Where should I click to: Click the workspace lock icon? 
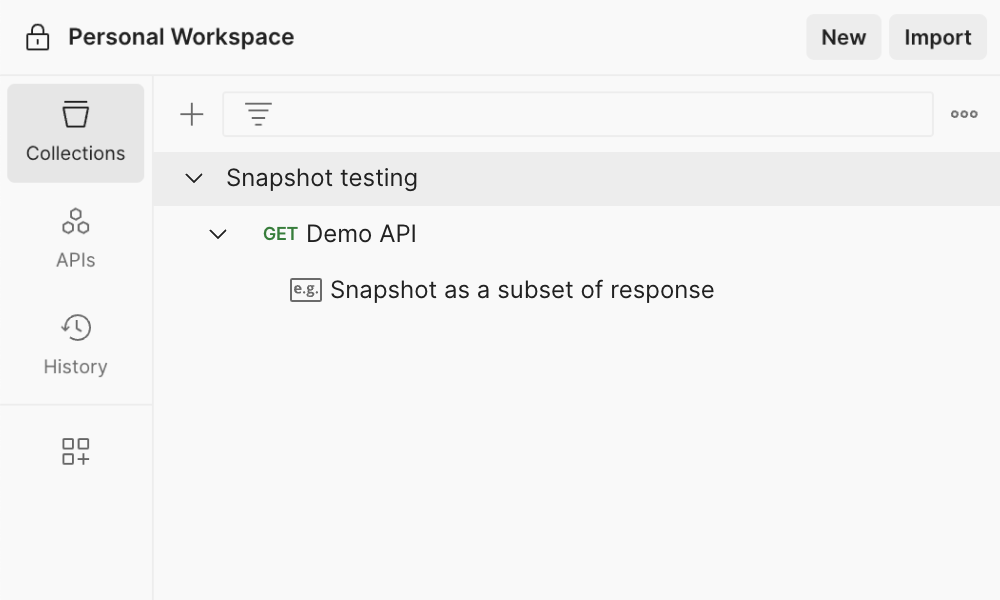(36, 36)
